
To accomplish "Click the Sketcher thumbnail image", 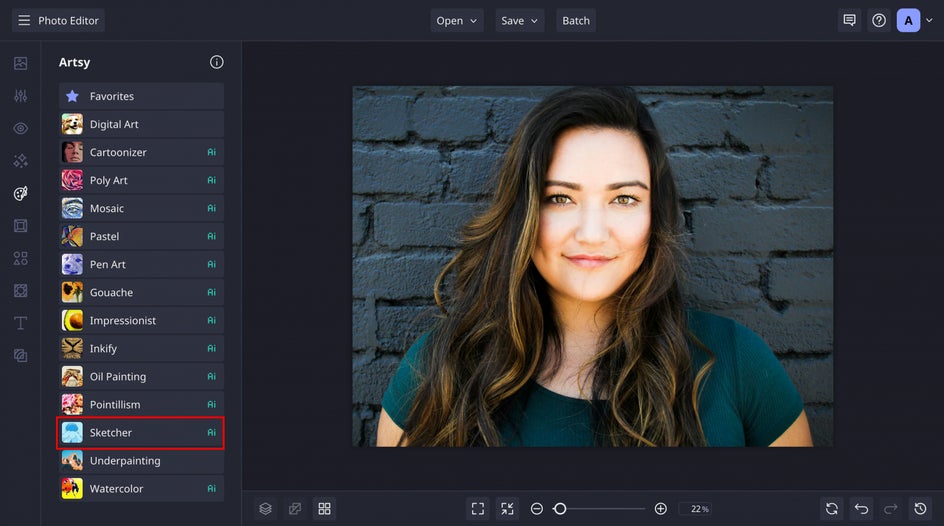I will pos(72,433).
